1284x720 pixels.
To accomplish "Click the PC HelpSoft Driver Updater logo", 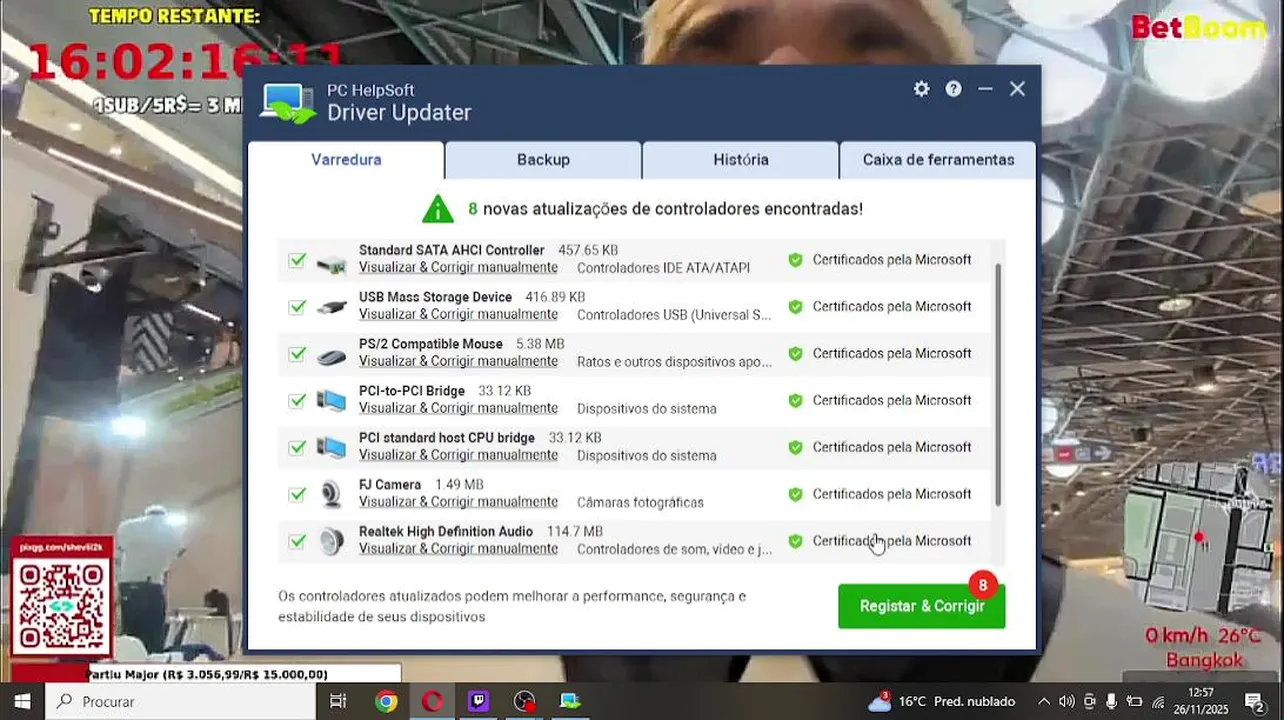I will pos(288,102).
